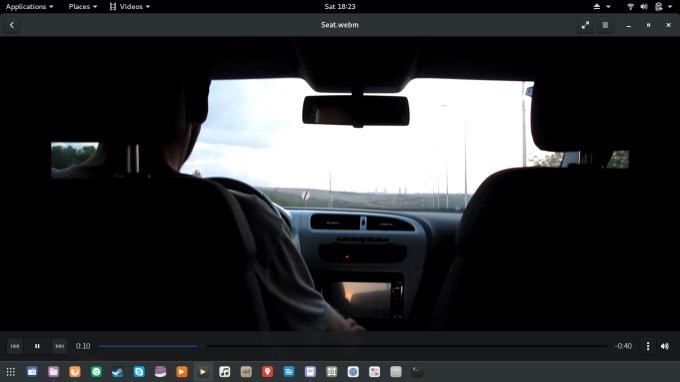Open the blue document app in dock
This screenshot has width=680, height=382.
click(289, 372)
